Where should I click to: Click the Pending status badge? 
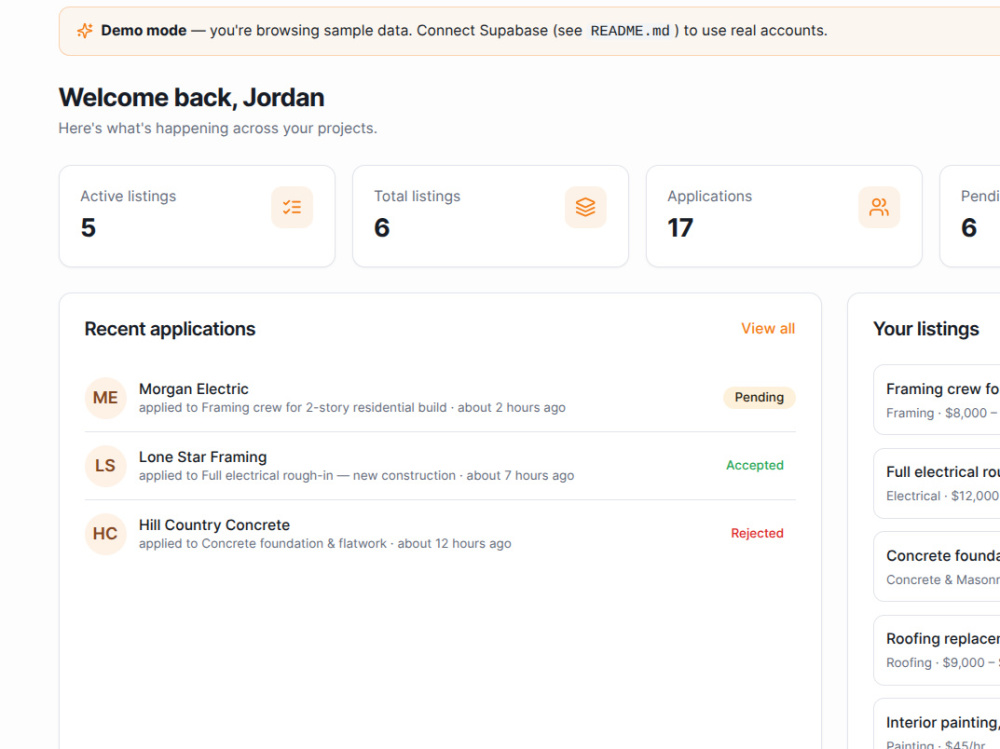tap(759, 397)
